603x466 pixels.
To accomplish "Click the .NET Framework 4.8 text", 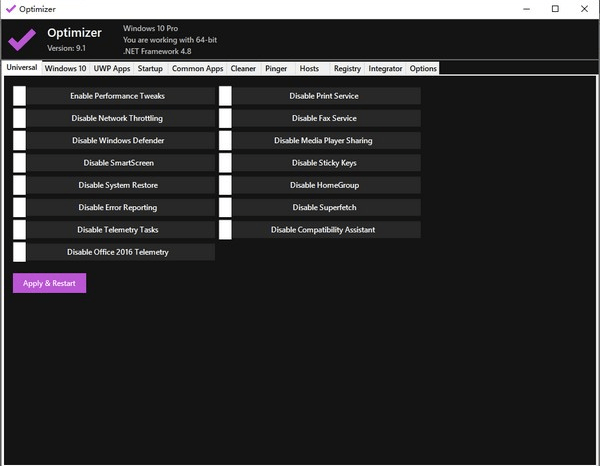I will click(157, 52).
